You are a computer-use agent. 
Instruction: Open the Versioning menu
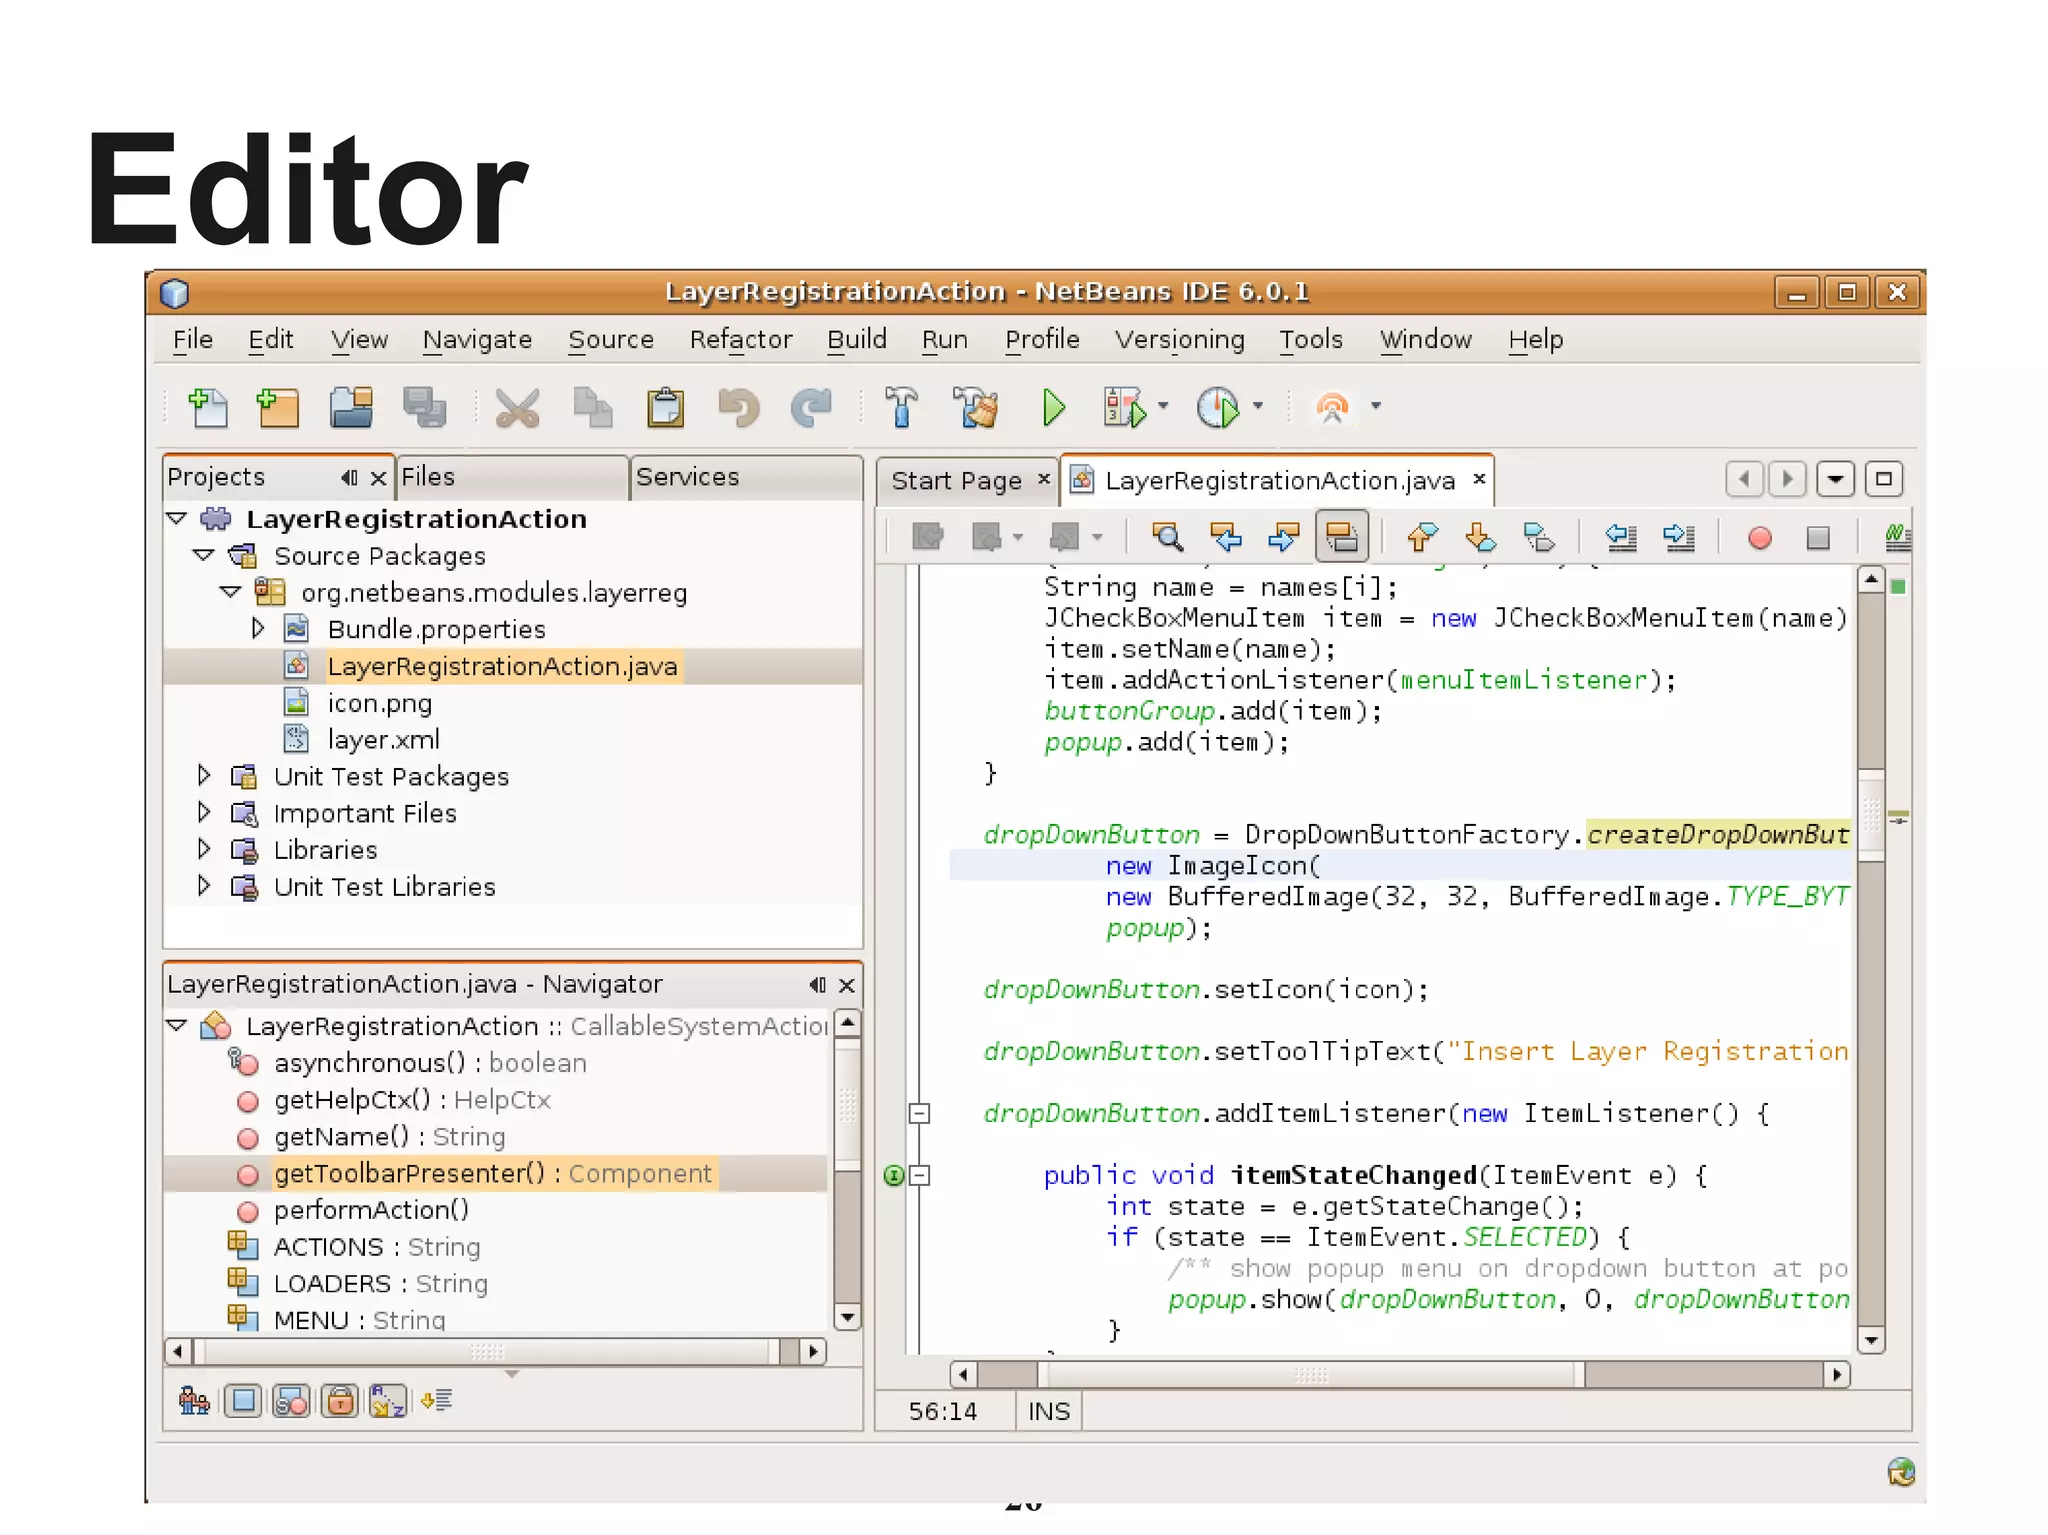[1180, 340]
